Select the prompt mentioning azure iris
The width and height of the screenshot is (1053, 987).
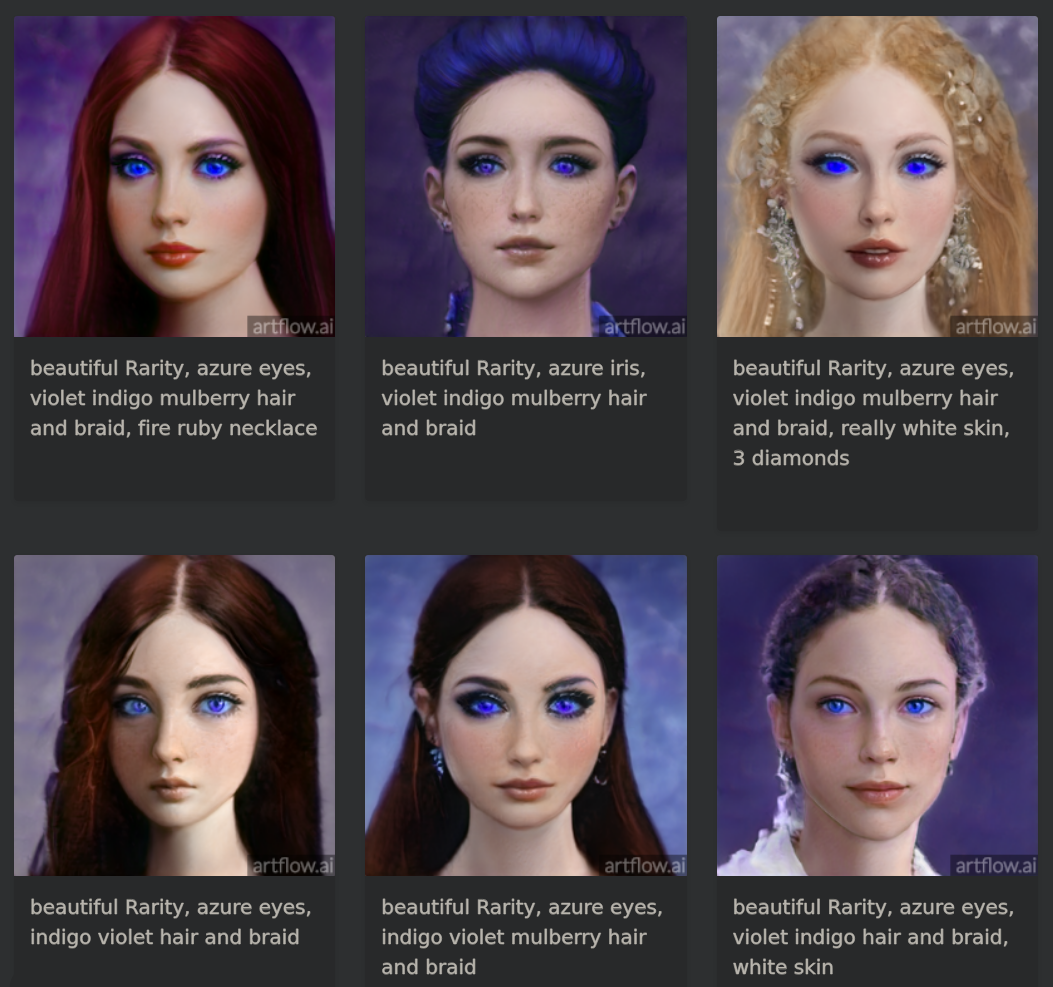pos(514,398)
